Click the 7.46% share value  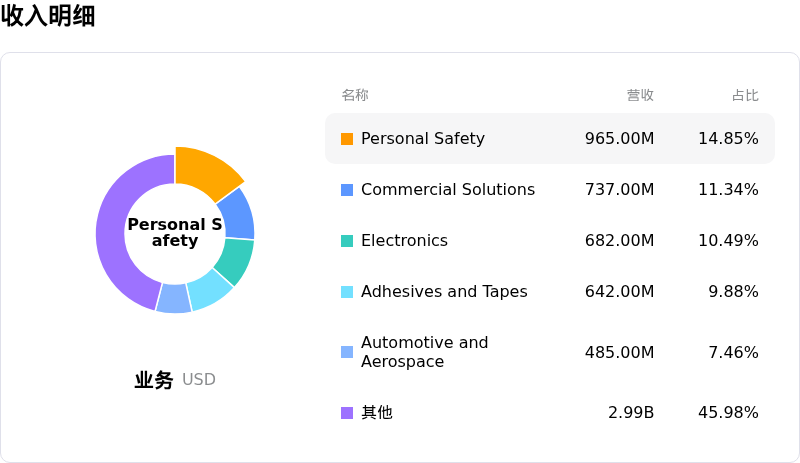(733, 352)
